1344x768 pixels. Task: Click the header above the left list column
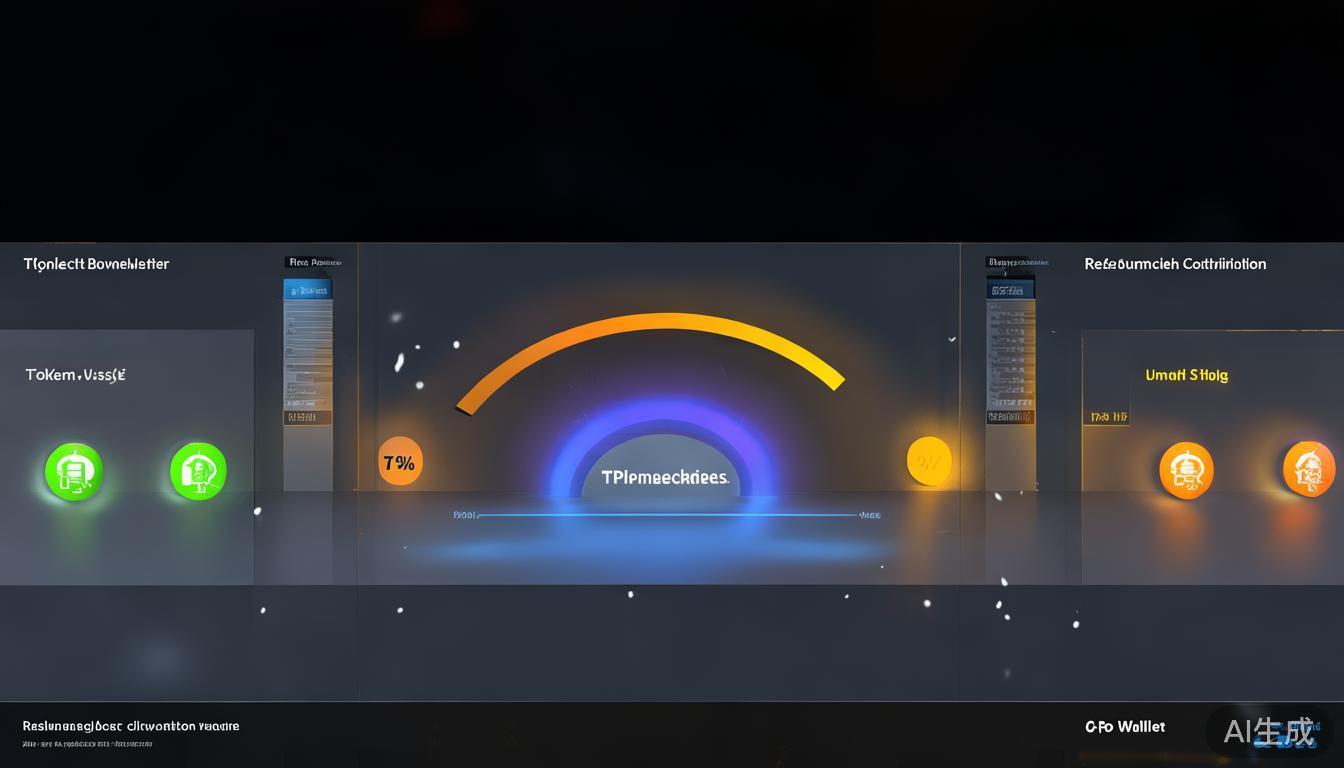click(314, 262)
